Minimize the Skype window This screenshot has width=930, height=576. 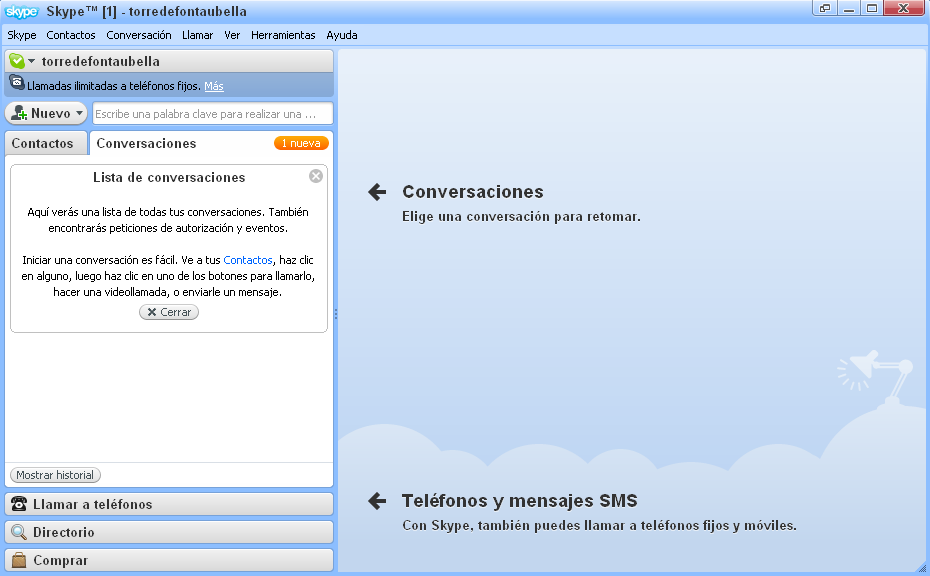tap(849, 8)
